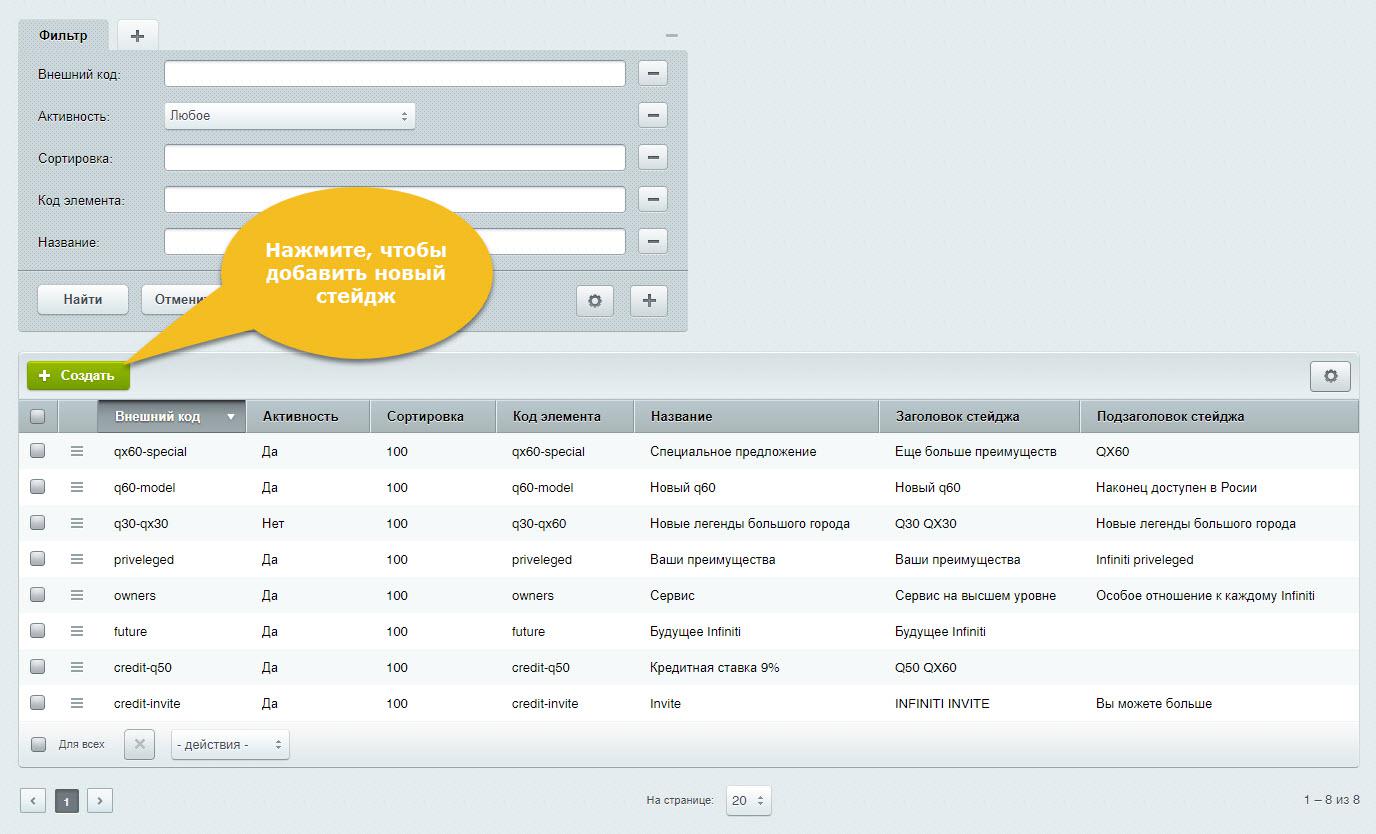Open row menu for q60-model

tap(77, 487)
